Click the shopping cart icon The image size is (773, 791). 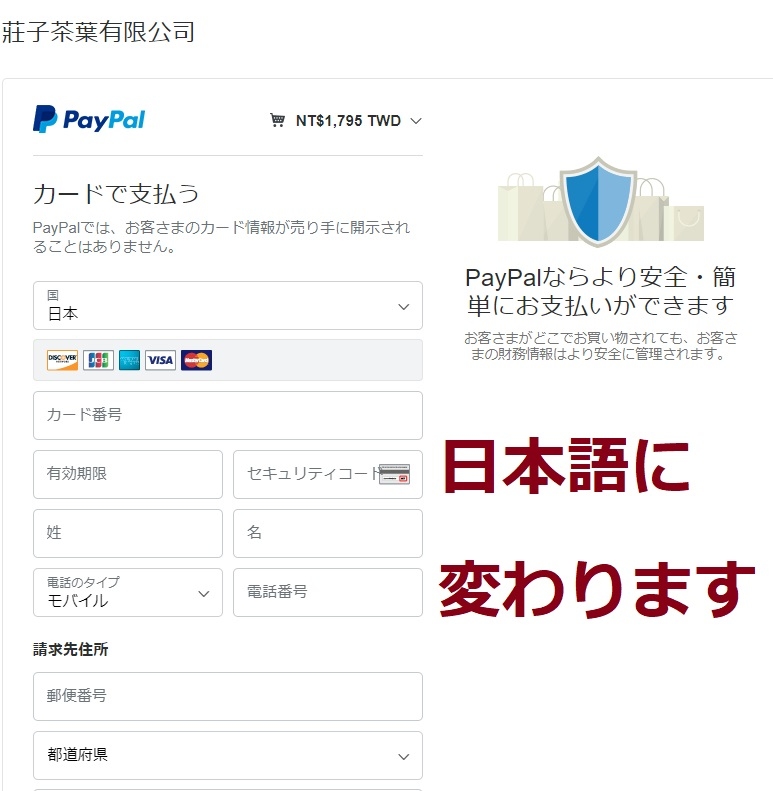point(277,121)
